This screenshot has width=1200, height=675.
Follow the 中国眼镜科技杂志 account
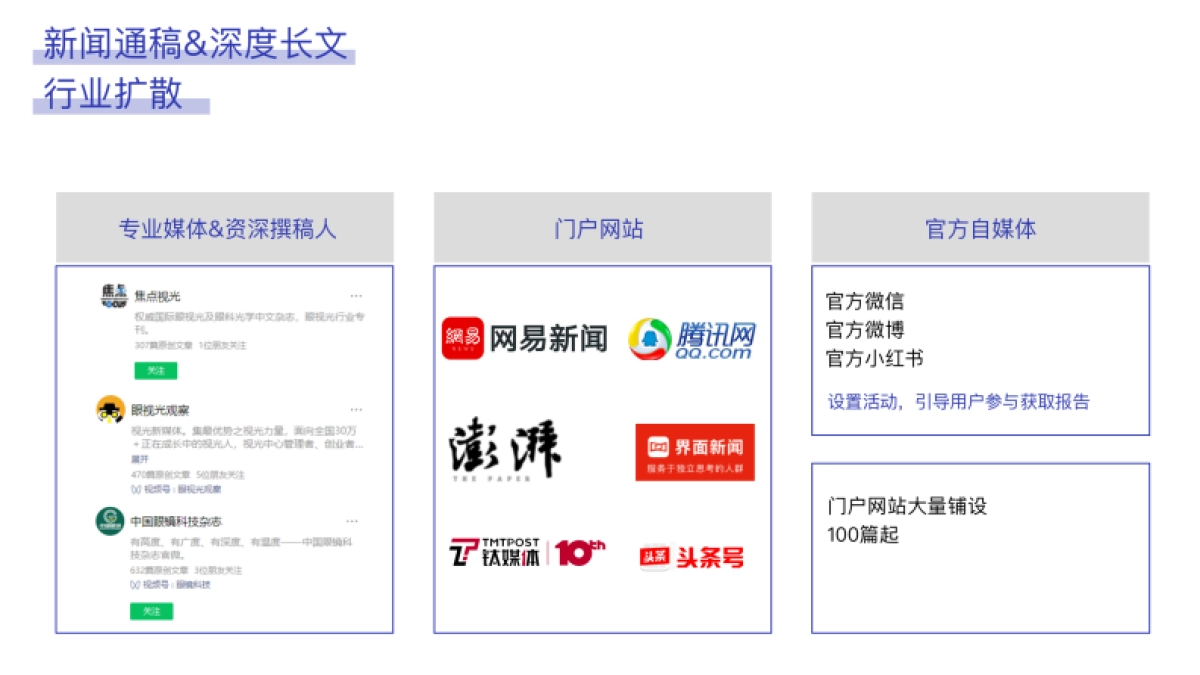[x=152, y=611]
